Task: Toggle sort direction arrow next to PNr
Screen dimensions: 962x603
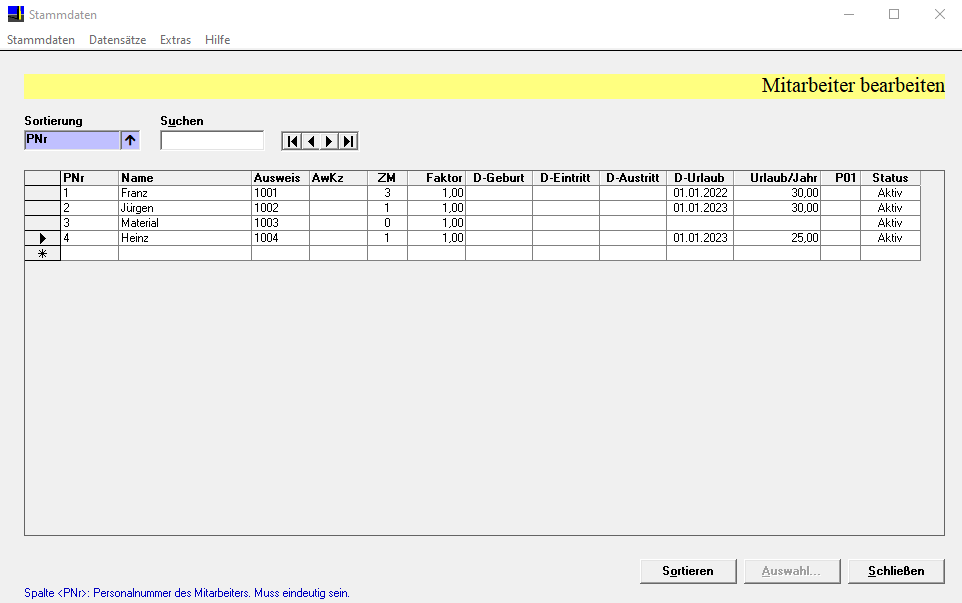Action: [x=130, y=140]
